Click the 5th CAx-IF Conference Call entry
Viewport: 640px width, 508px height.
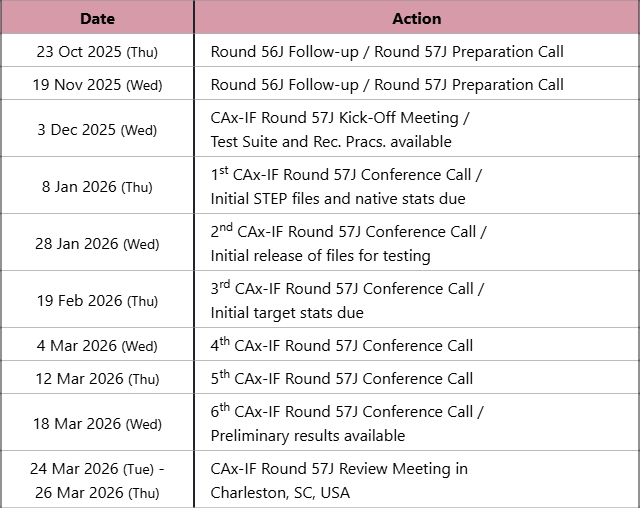click(x=342, y=379)
